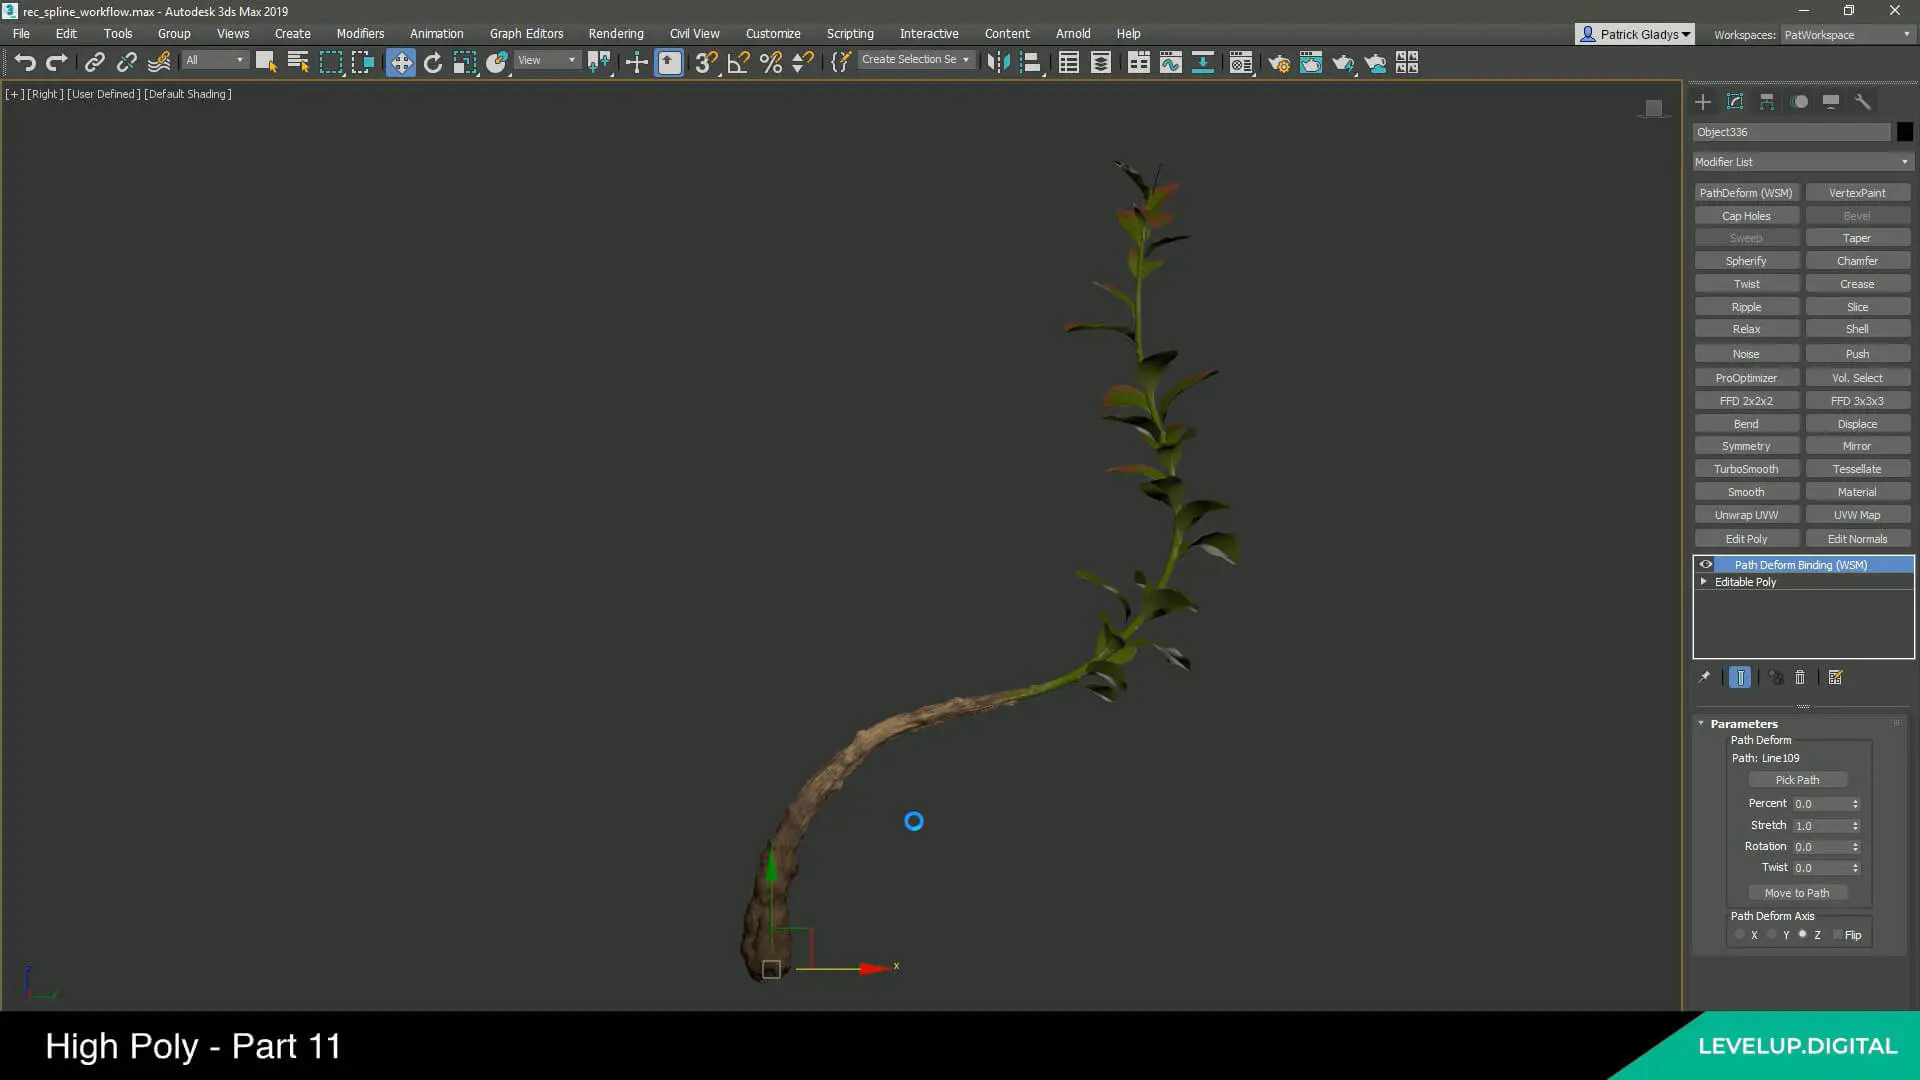The image size is (1920, 1080).
Task: Toggle the Use Pivot Point Center button
Action: click(x=599, y=63)
